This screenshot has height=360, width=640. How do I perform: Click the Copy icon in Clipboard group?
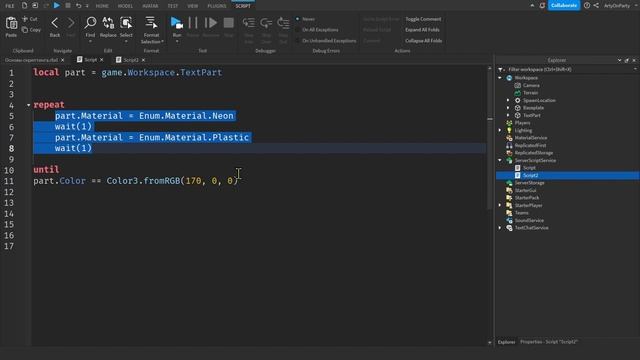click(25, 30)
